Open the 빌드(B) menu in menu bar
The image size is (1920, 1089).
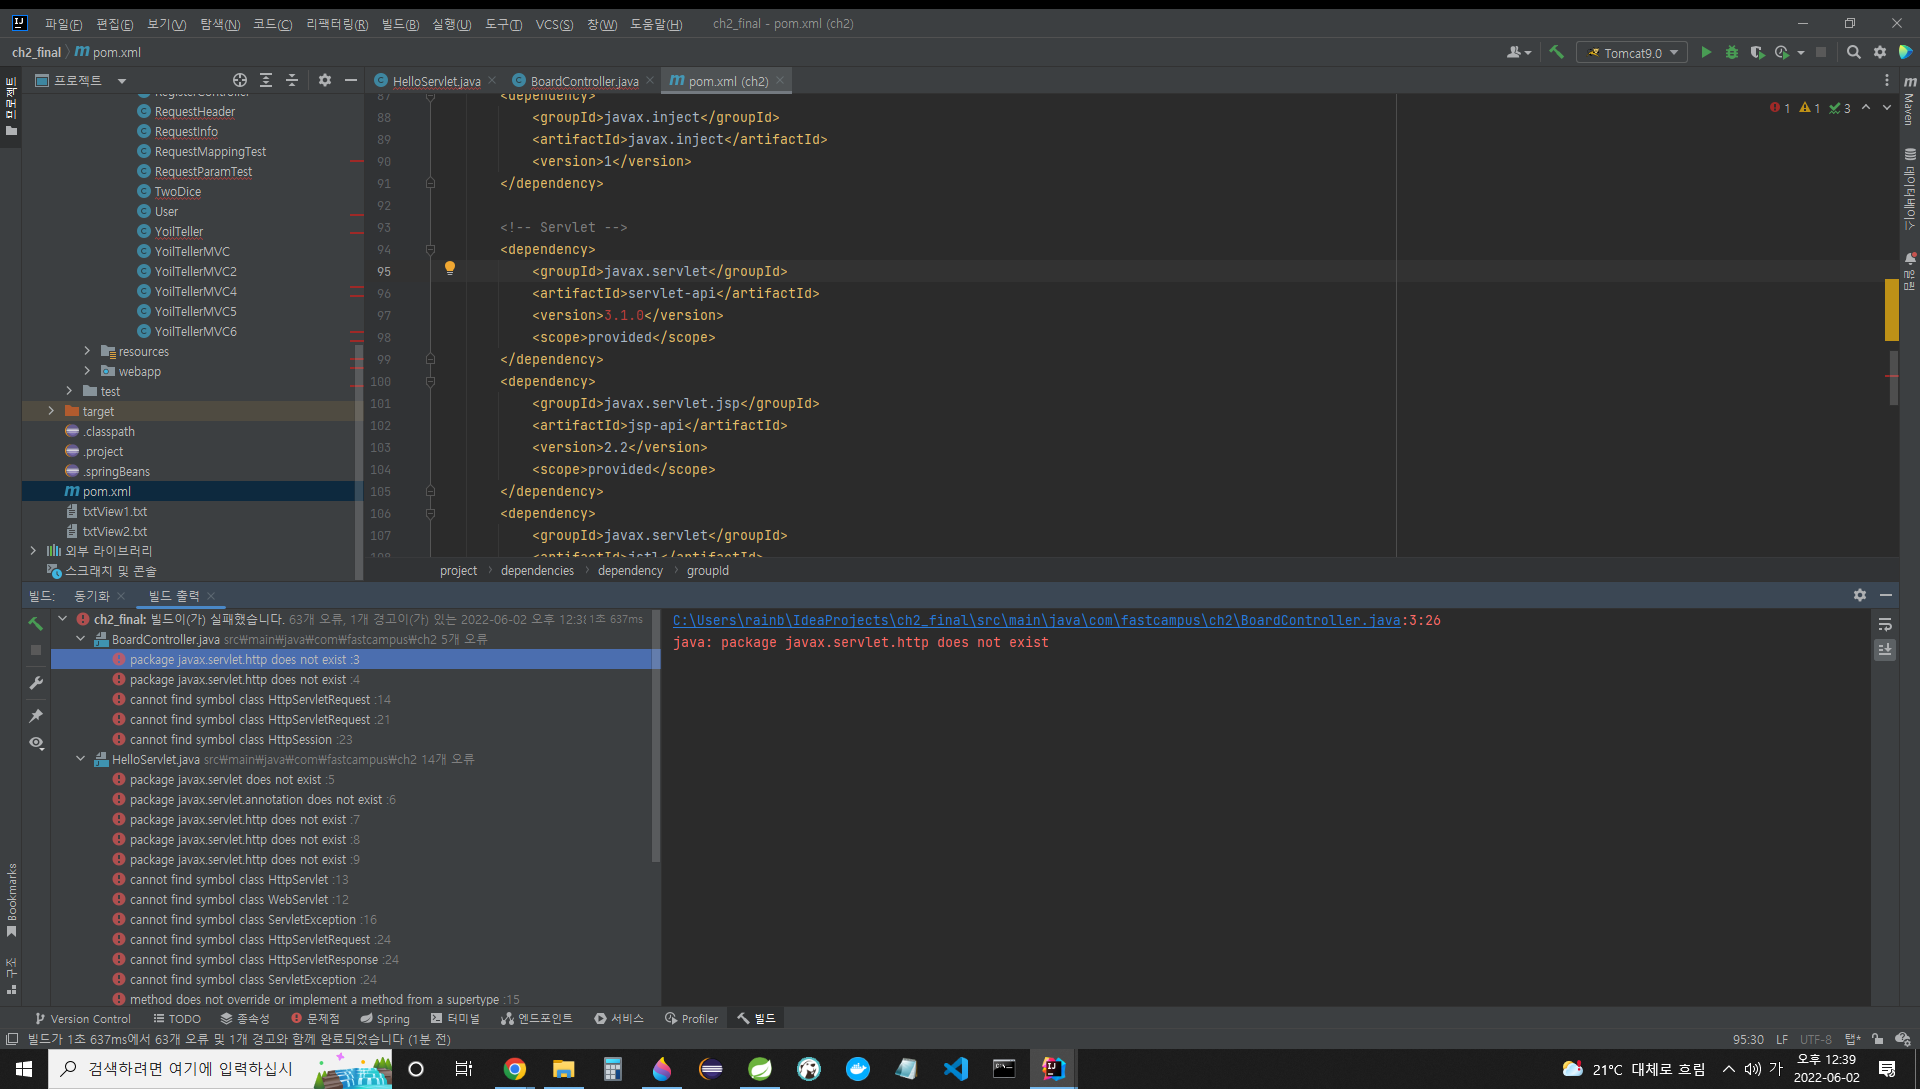tap(400, 24)
